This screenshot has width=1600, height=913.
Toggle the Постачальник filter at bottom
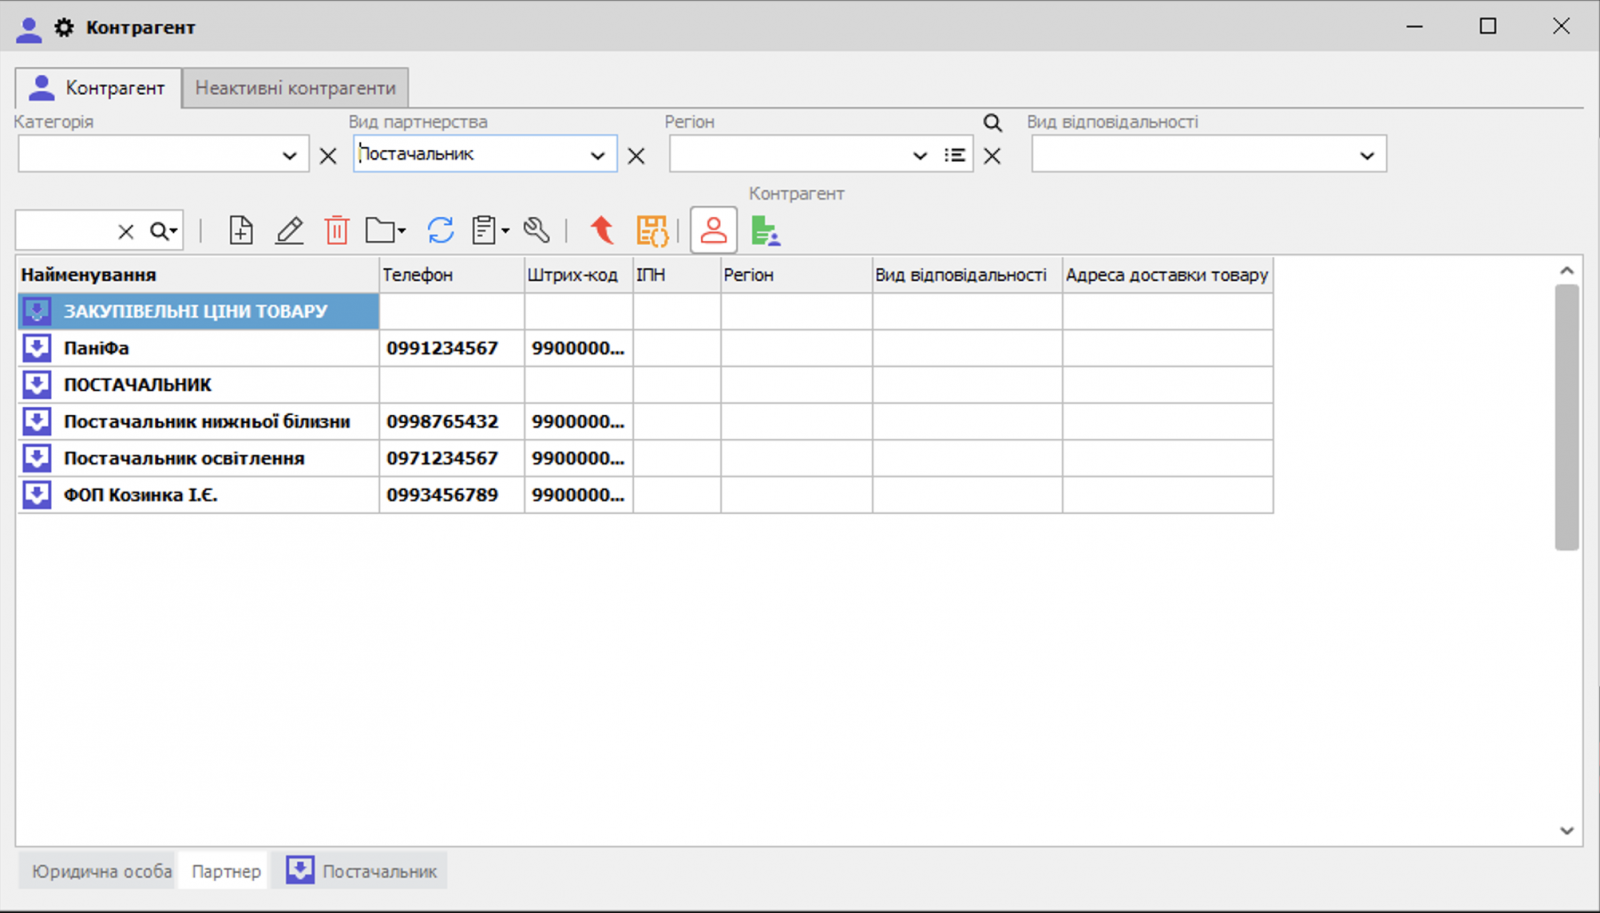click(362, 871)
